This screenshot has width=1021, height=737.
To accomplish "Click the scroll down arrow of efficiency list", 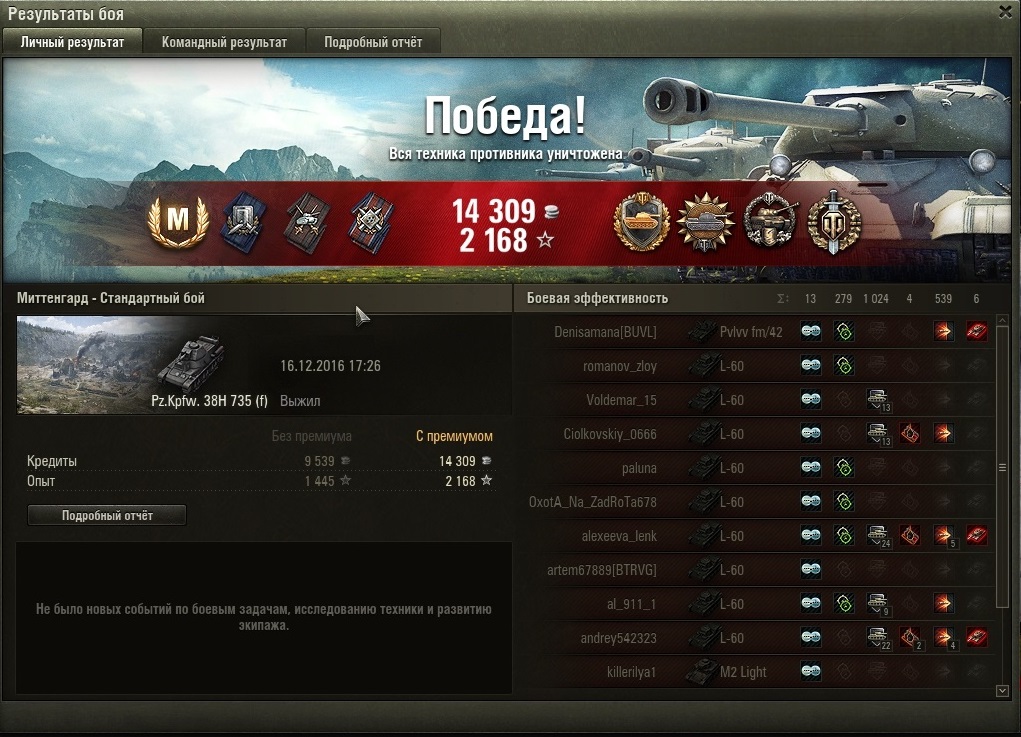I will coord(1003,691).
